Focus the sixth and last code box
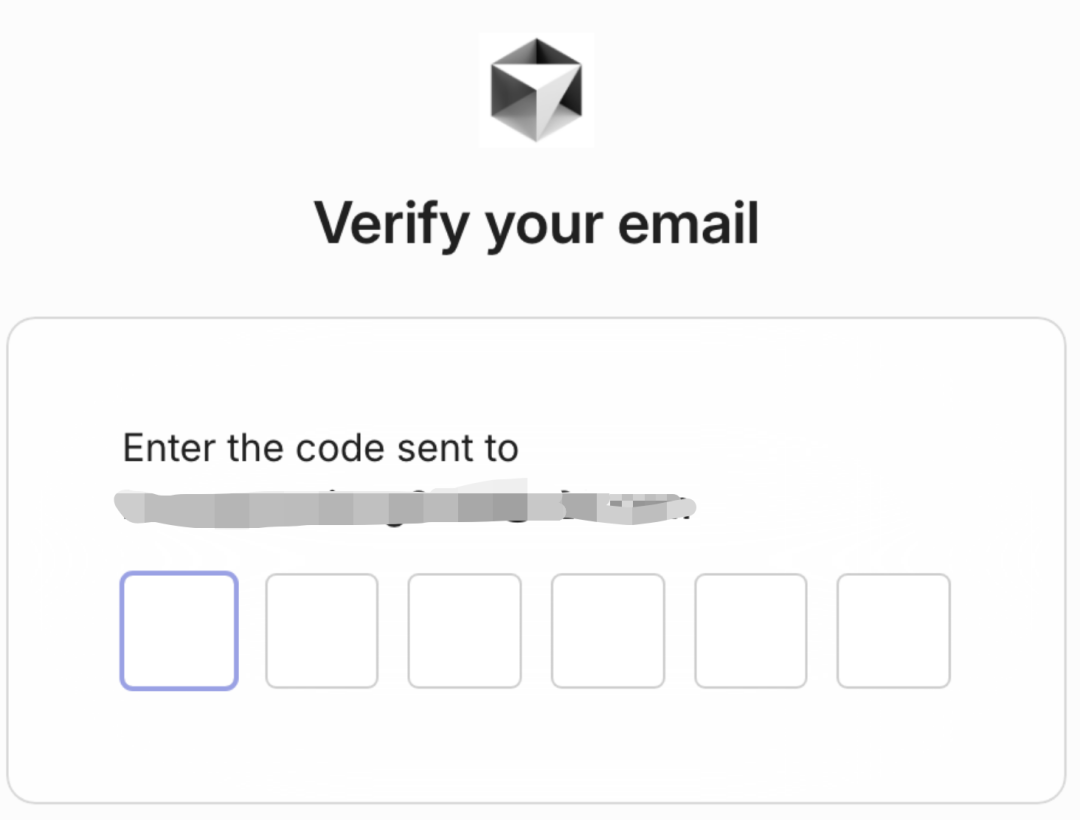 click(893, 631)
